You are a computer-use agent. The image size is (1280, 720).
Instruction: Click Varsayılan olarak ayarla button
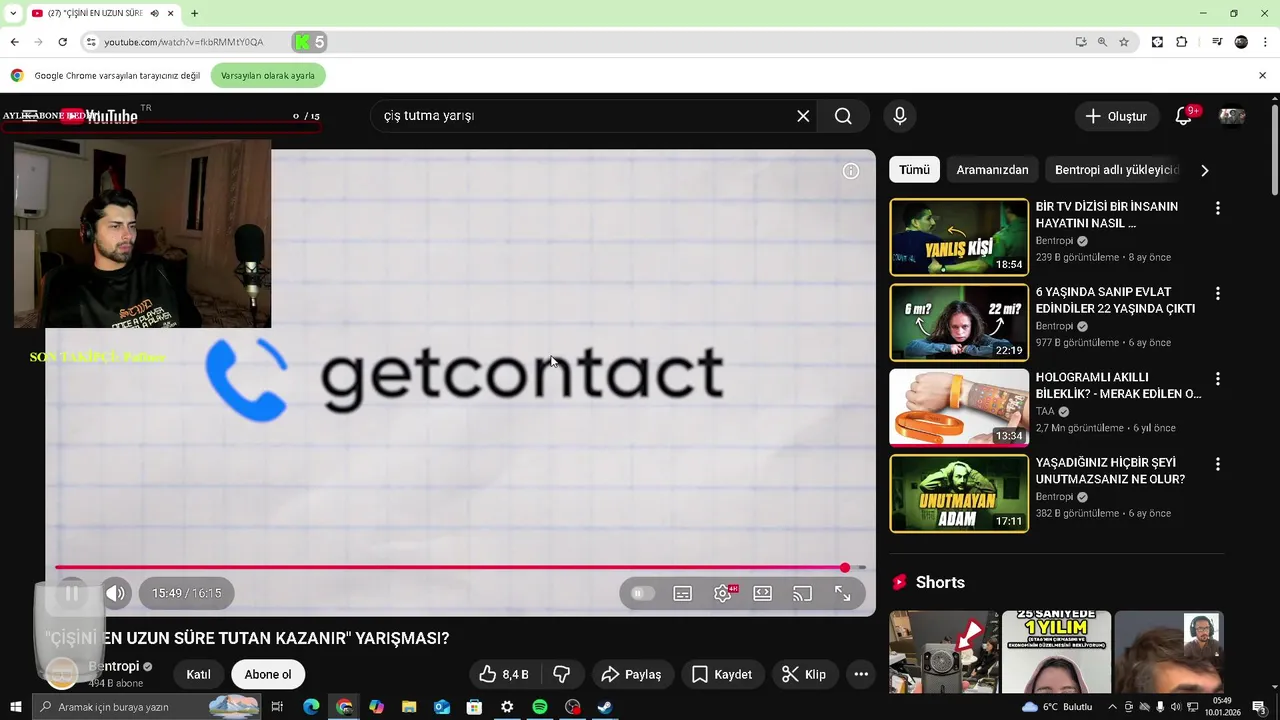268,76
